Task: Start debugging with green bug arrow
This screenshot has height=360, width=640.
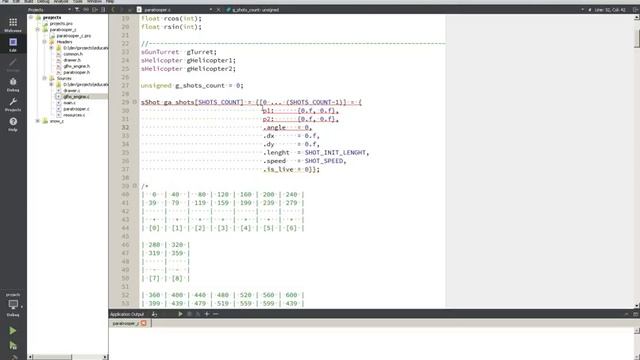Action: coord(13,345)
